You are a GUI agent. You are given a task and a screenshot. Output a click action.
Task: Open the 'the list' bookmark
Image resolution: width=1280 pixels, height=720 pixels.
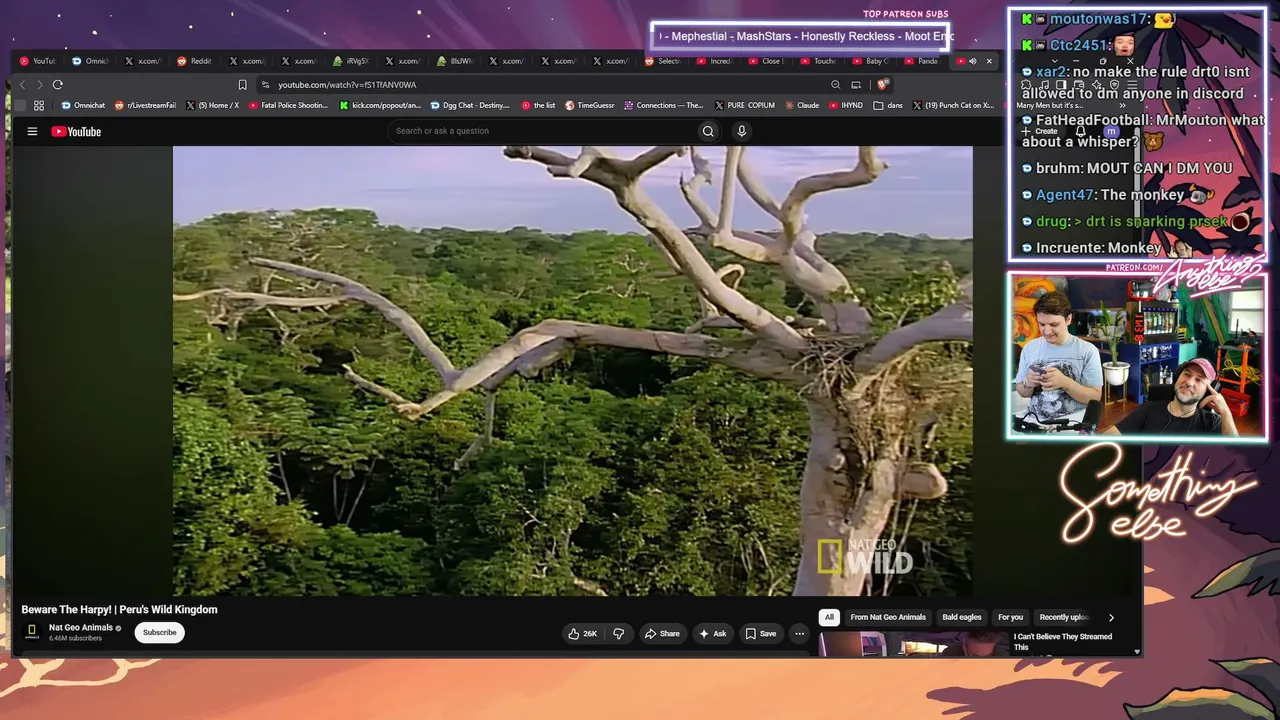click(538, 105)
